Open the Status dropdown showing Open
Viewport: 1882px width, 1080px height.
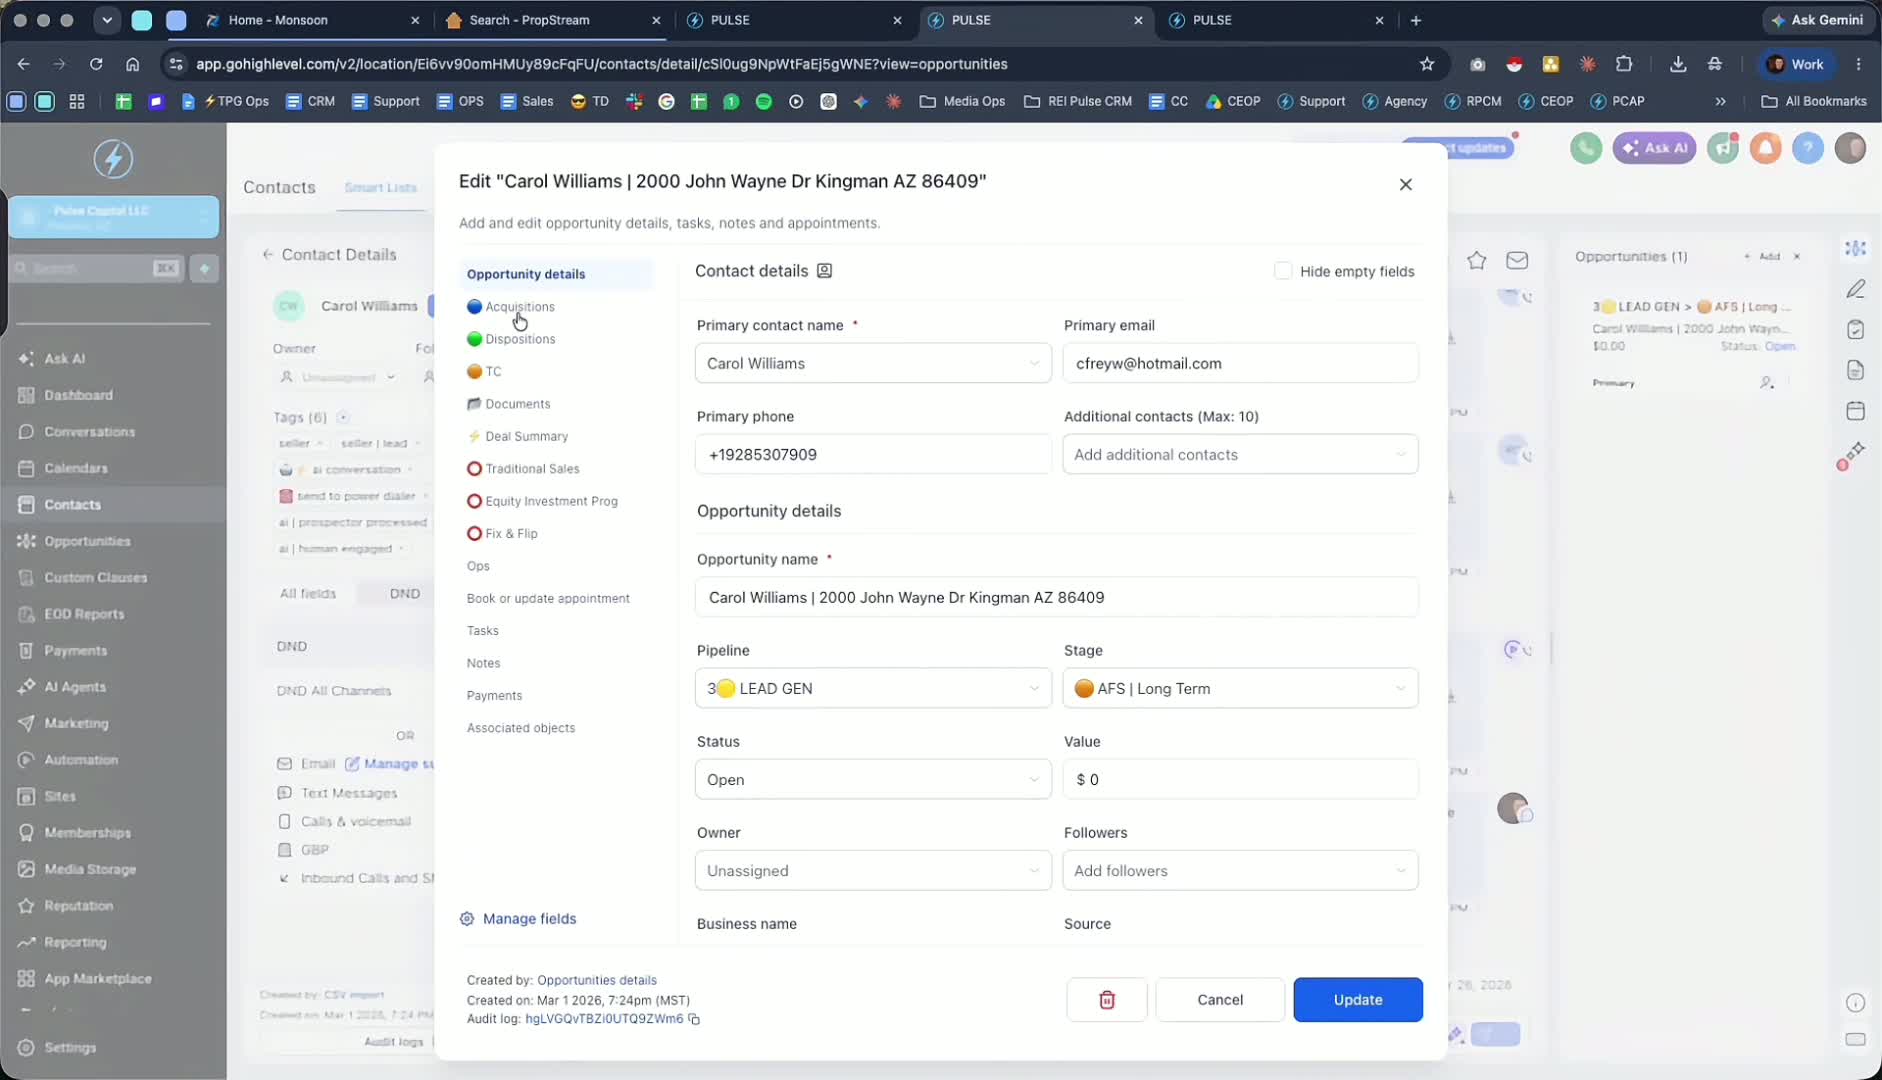pos(873,779)
